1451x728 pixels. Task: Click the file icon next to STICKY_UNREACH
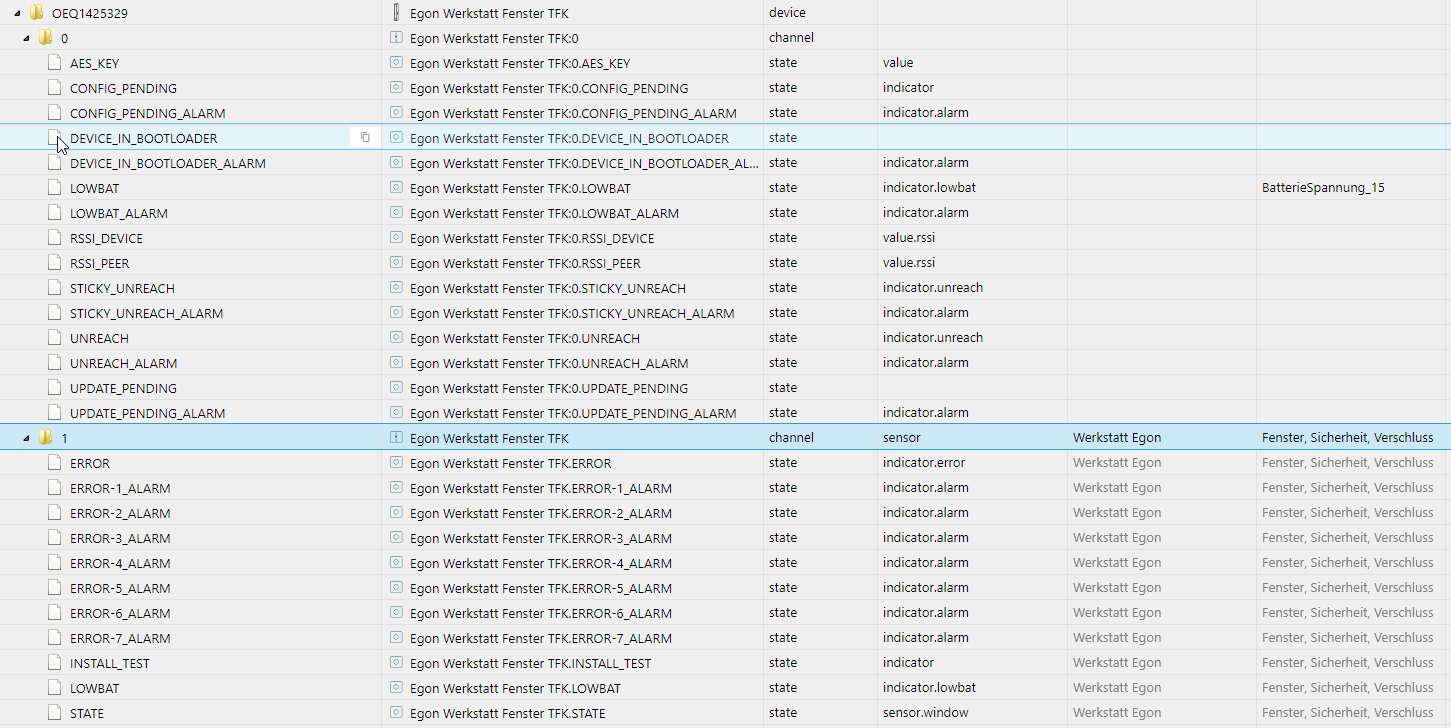click(x=55, y=288)
